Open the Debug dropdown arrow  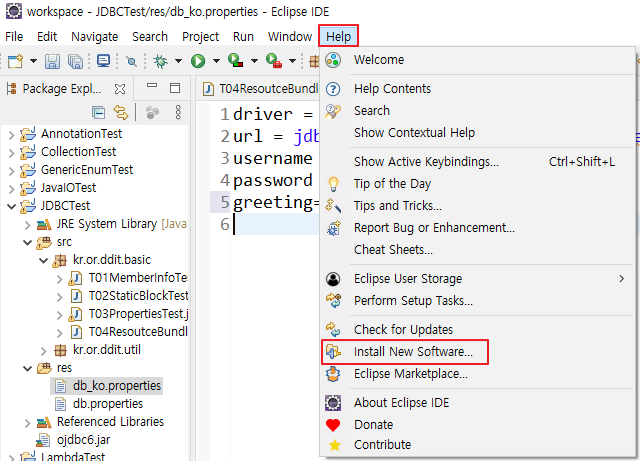(178, 61)
